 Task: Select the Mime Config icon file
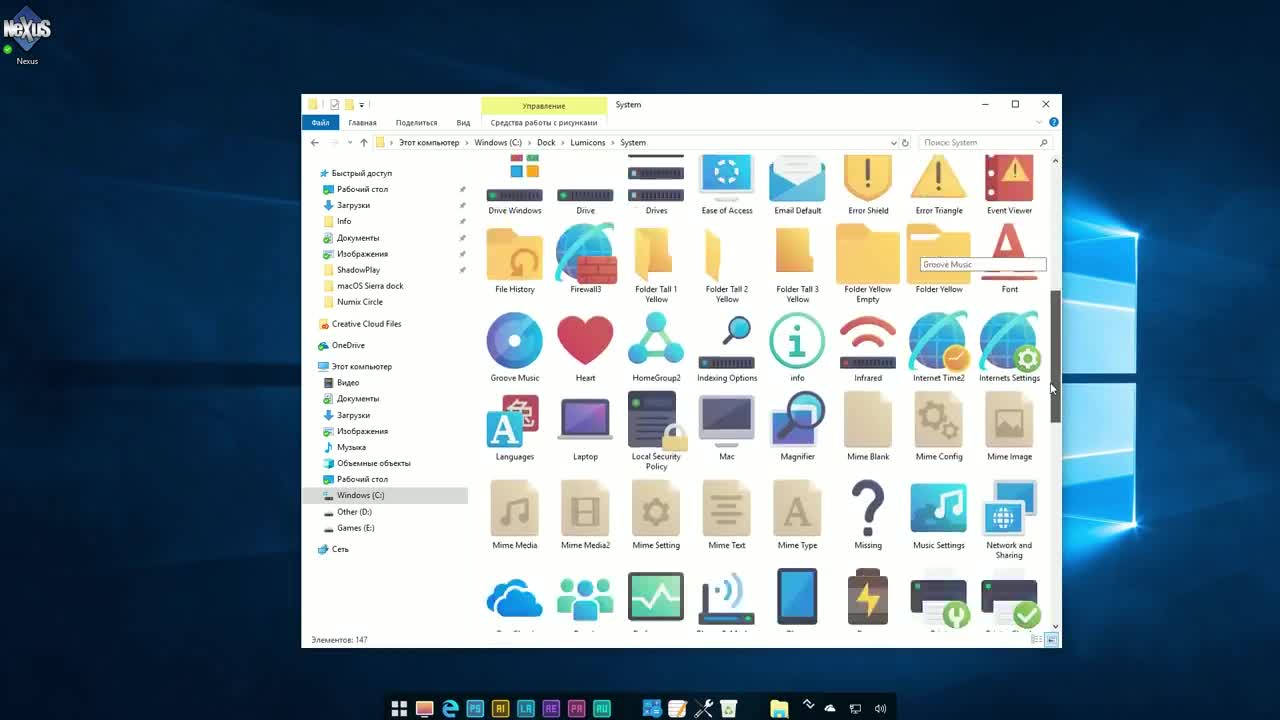pos(939,426)
